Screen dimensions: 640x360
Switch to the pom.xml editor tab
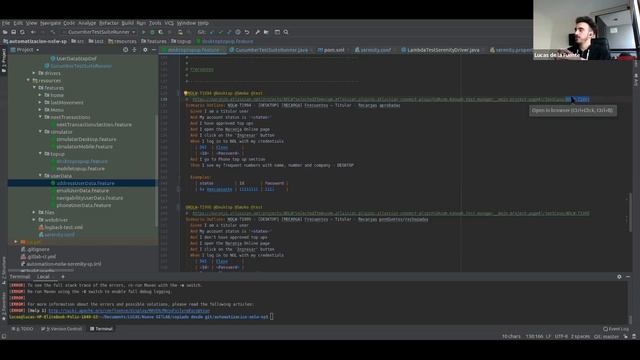point(331,50)
